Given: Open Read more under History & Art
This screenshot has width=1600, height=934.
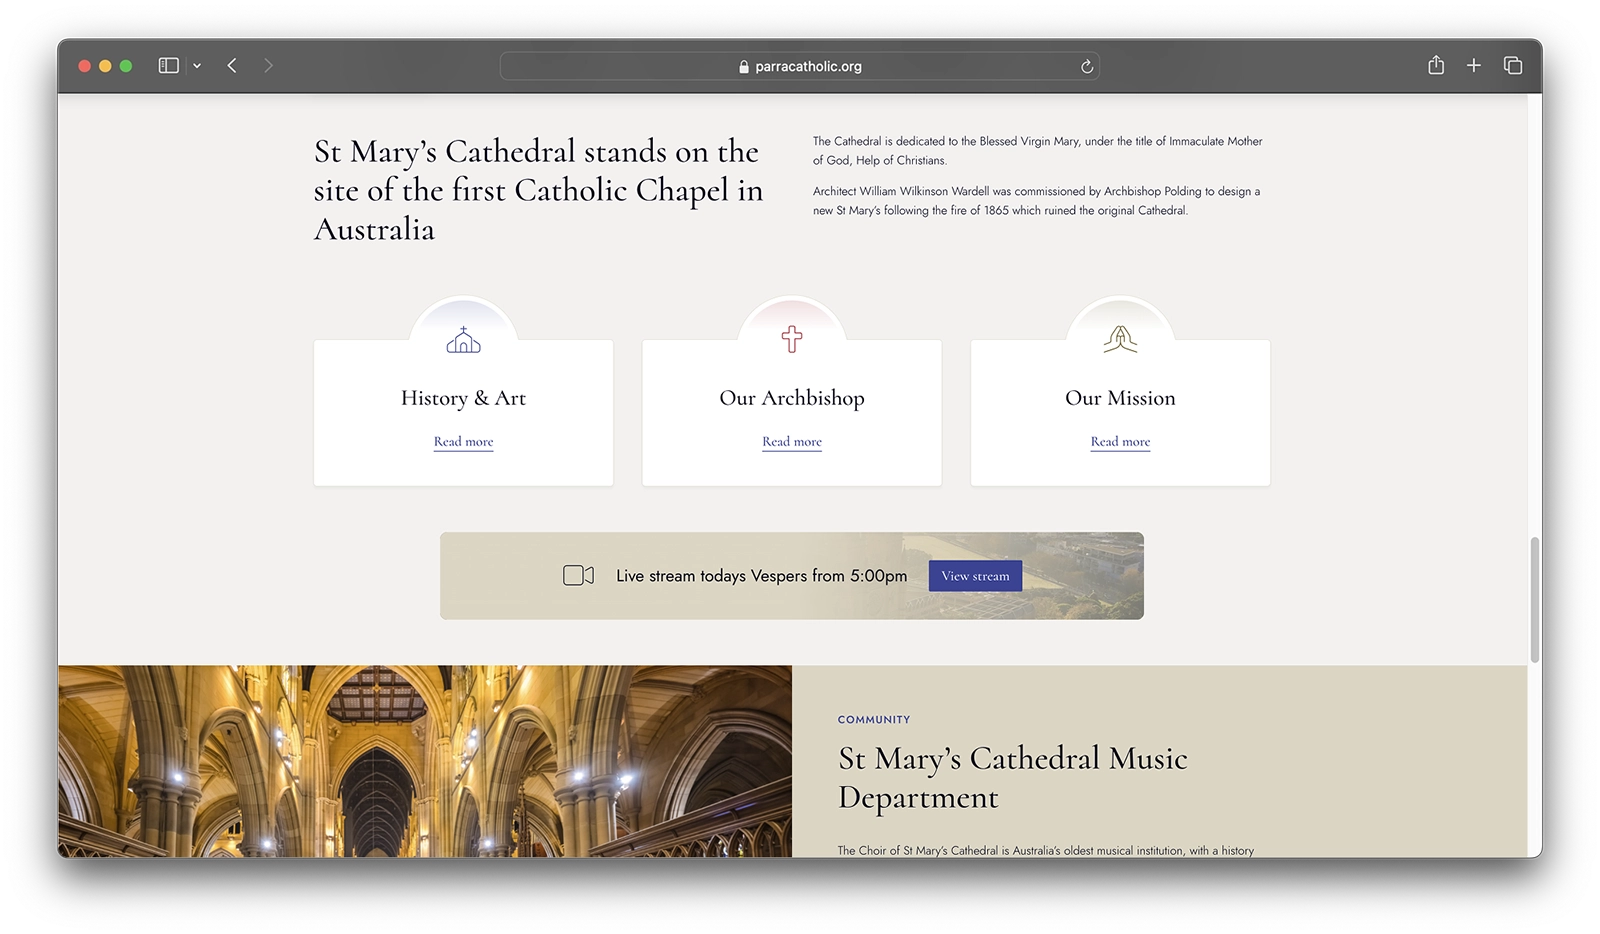Looking at the screenshot, I should click(463, 442).
